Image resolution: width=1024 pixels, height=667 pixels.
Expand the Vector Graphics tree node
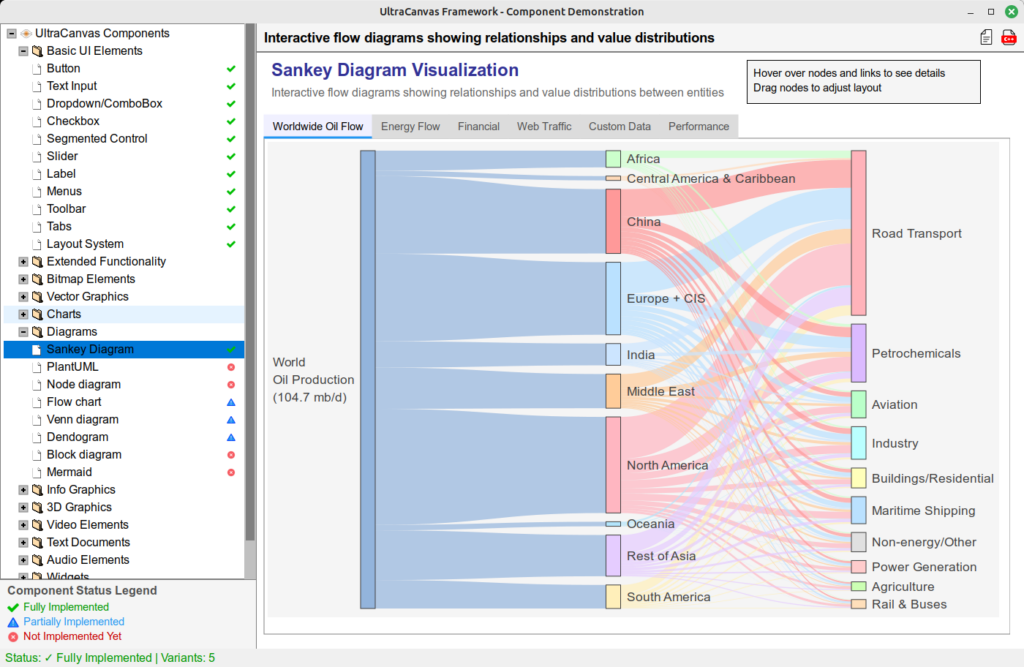point(23,297)
